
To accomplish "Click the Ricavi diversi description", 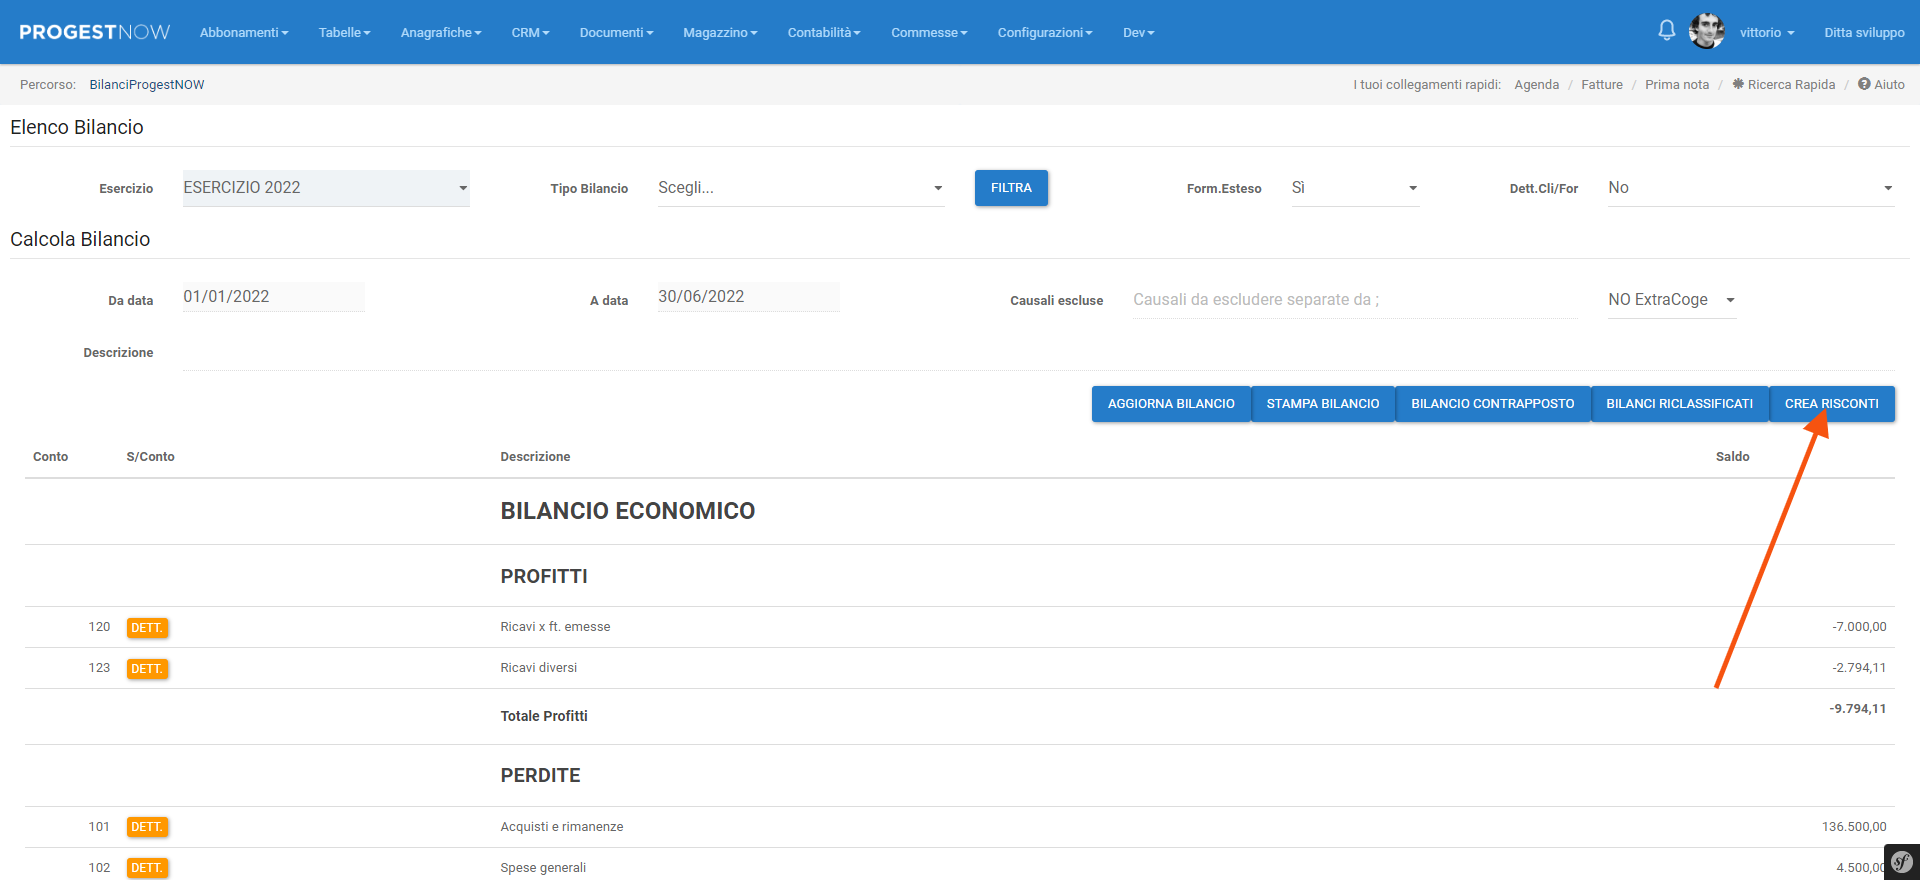I will click(x=539, y=668).
